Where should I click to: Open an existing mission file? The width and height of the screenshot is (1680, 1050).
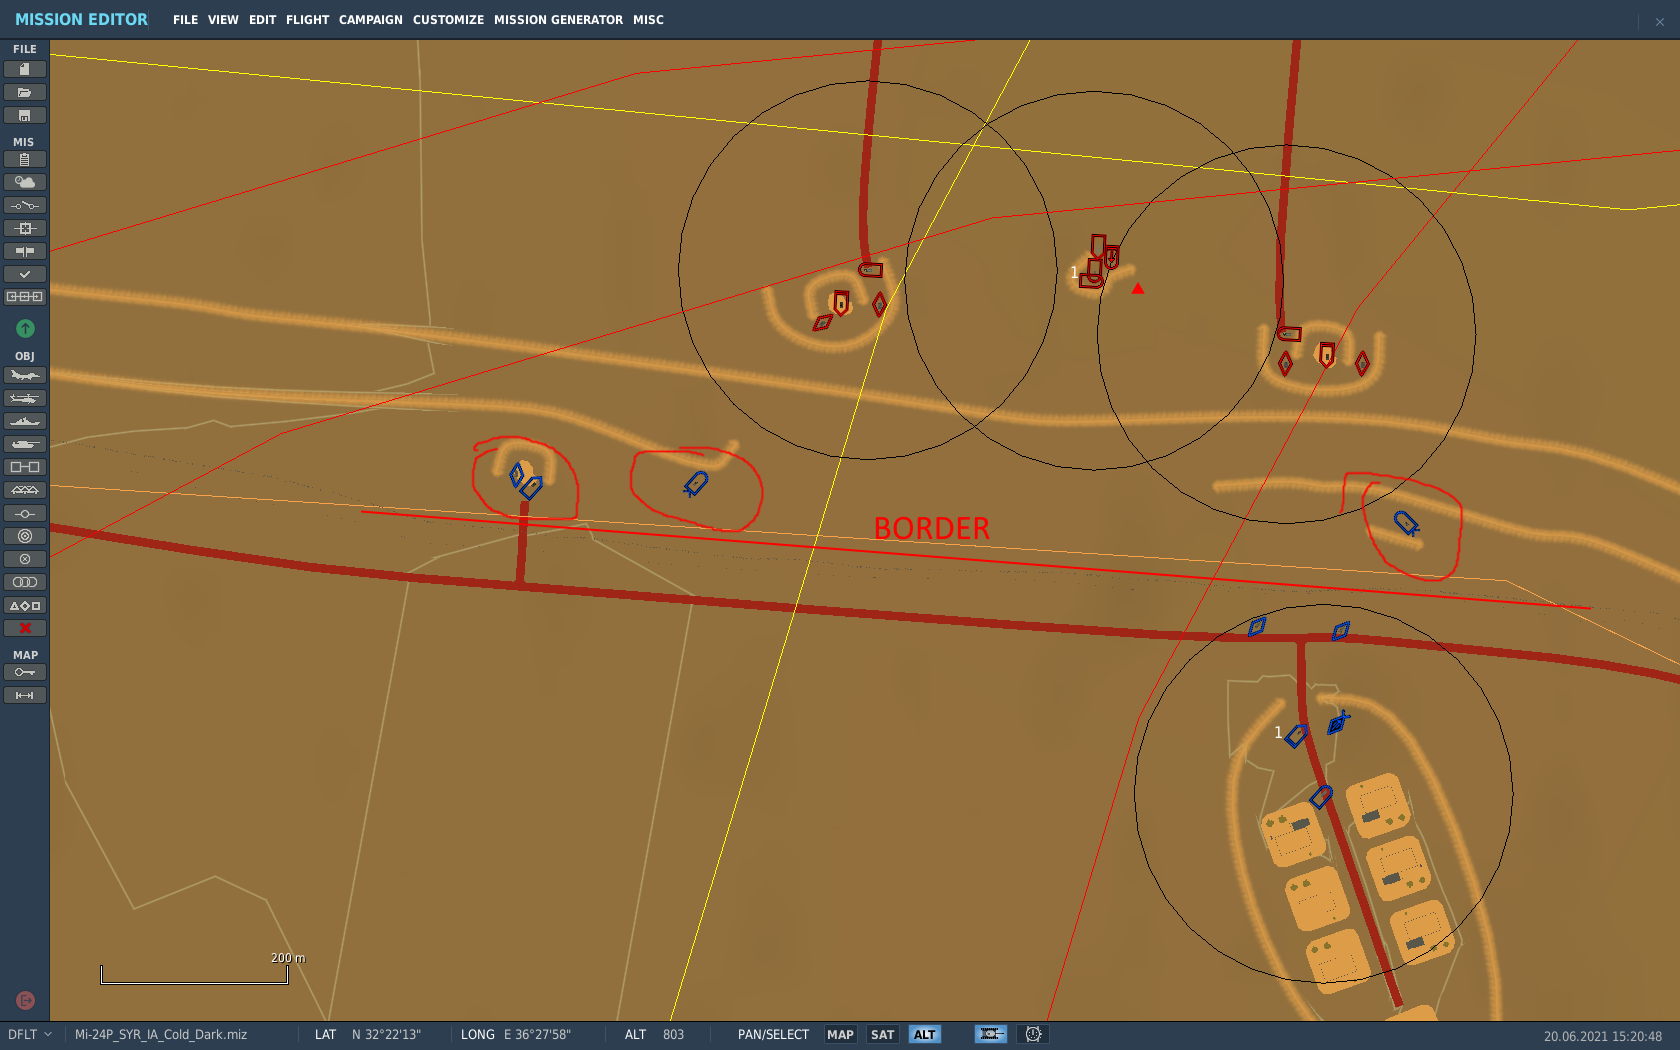[25, 92]
